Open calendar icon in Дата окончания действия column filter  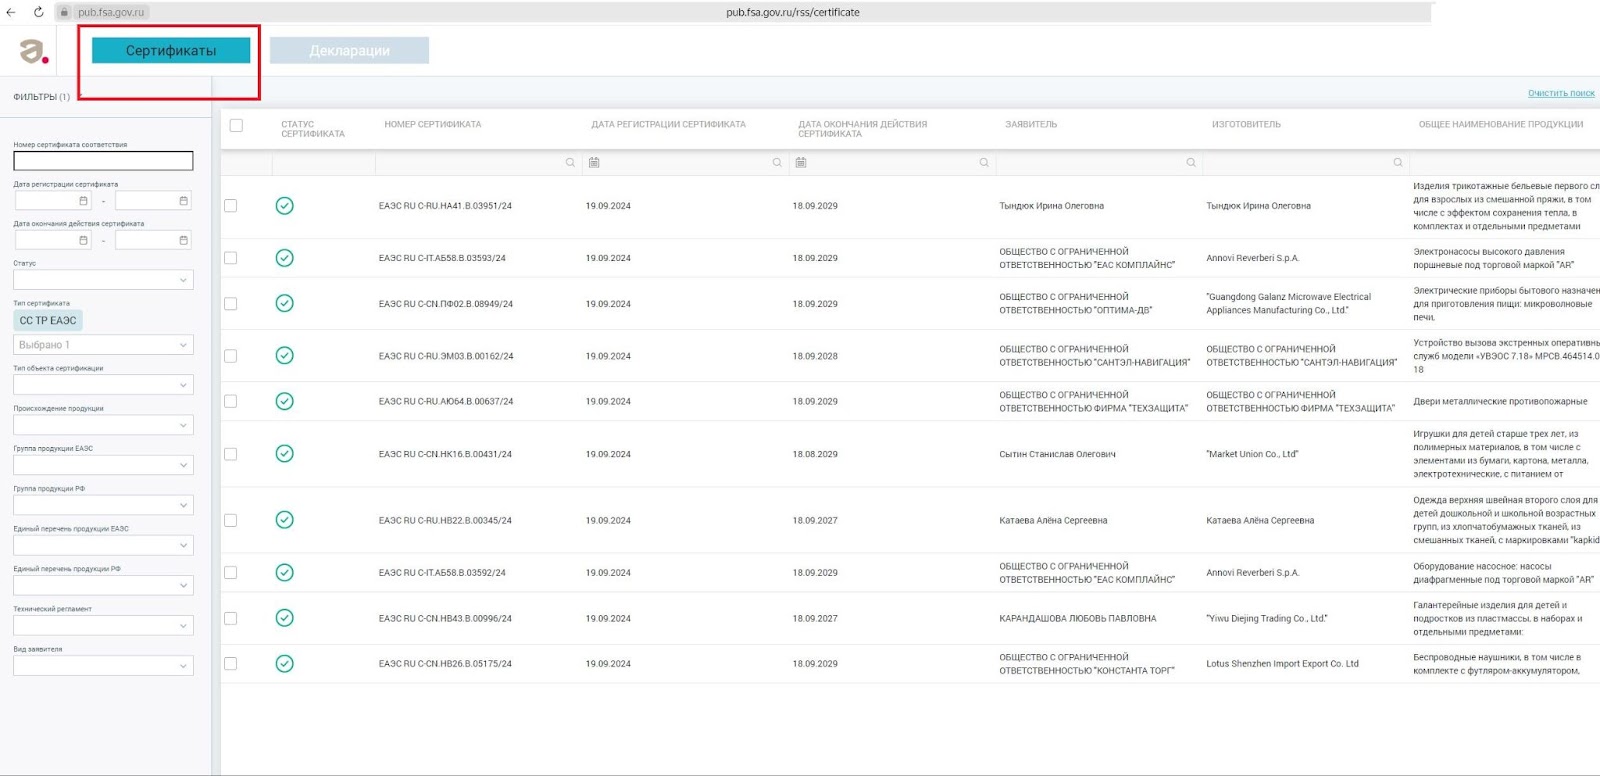point(801,162)
